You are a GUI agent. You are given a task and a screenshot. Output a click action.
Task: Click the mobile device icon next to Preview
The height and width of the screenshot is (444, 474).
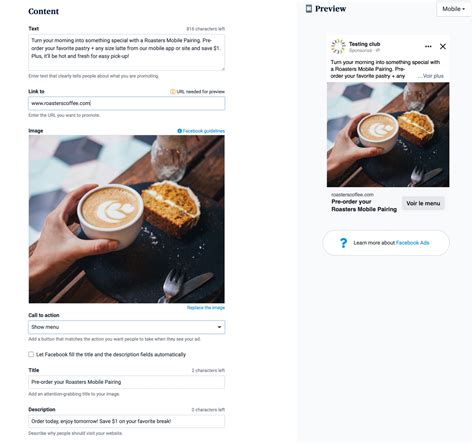[x=309, y=9]
